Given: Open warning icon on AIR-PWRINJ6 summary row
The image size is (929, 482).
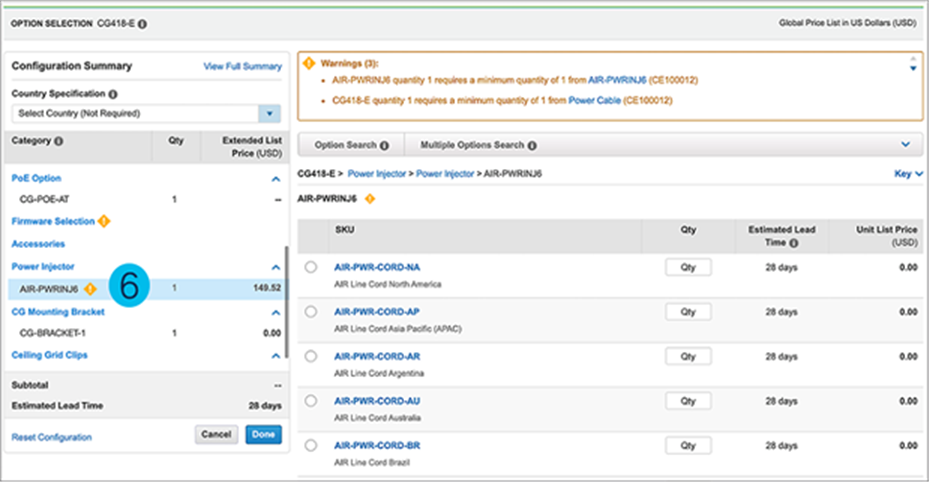Looking at the screenshot, I should 90,289.
